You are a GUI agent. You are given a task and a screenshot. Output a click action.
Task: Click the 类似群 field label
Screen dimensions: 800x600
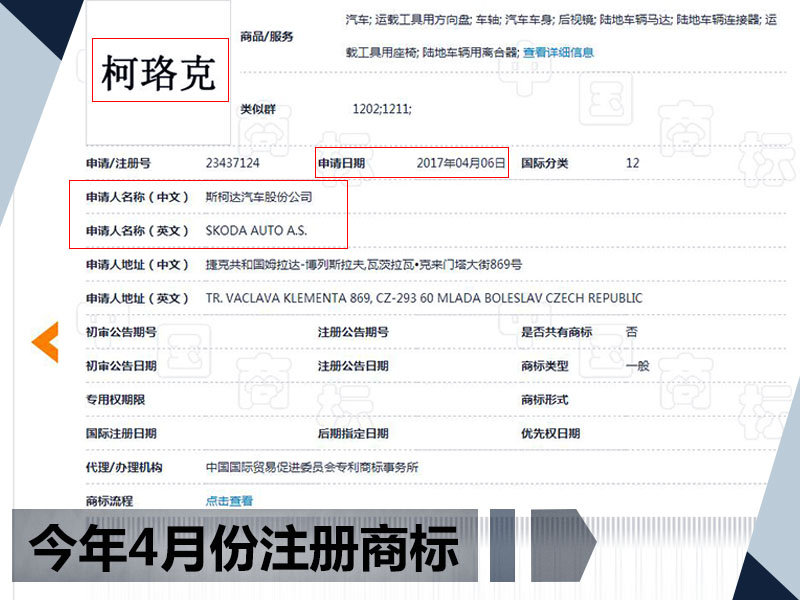click(x=258, y=109)
